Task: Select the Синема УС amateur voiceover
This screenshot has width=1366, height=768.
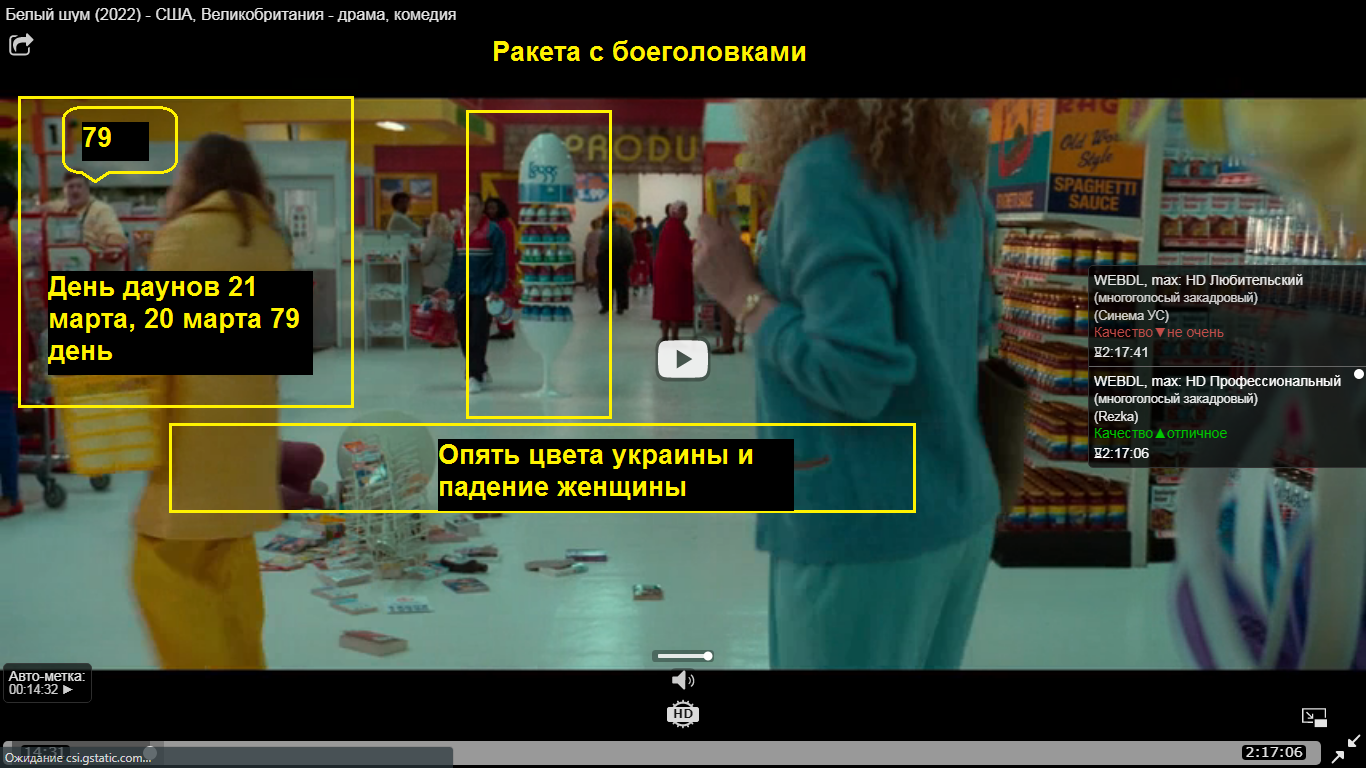Action: click(1227, 315)
